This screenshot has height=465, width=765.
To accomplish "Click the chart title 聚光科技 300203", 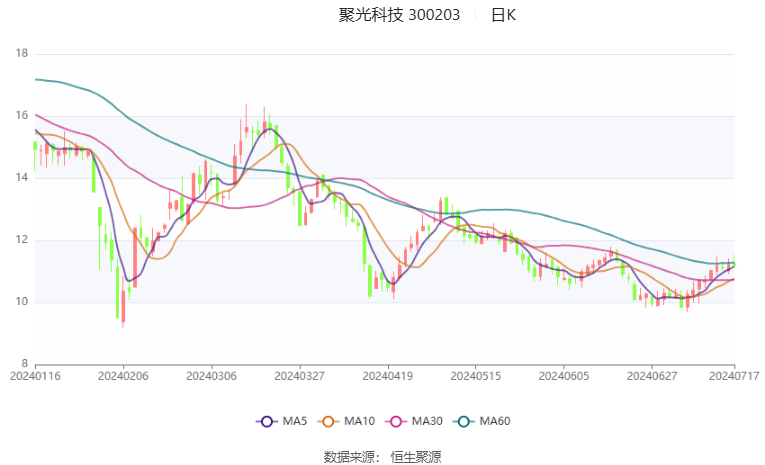I will tap(399, 15).
